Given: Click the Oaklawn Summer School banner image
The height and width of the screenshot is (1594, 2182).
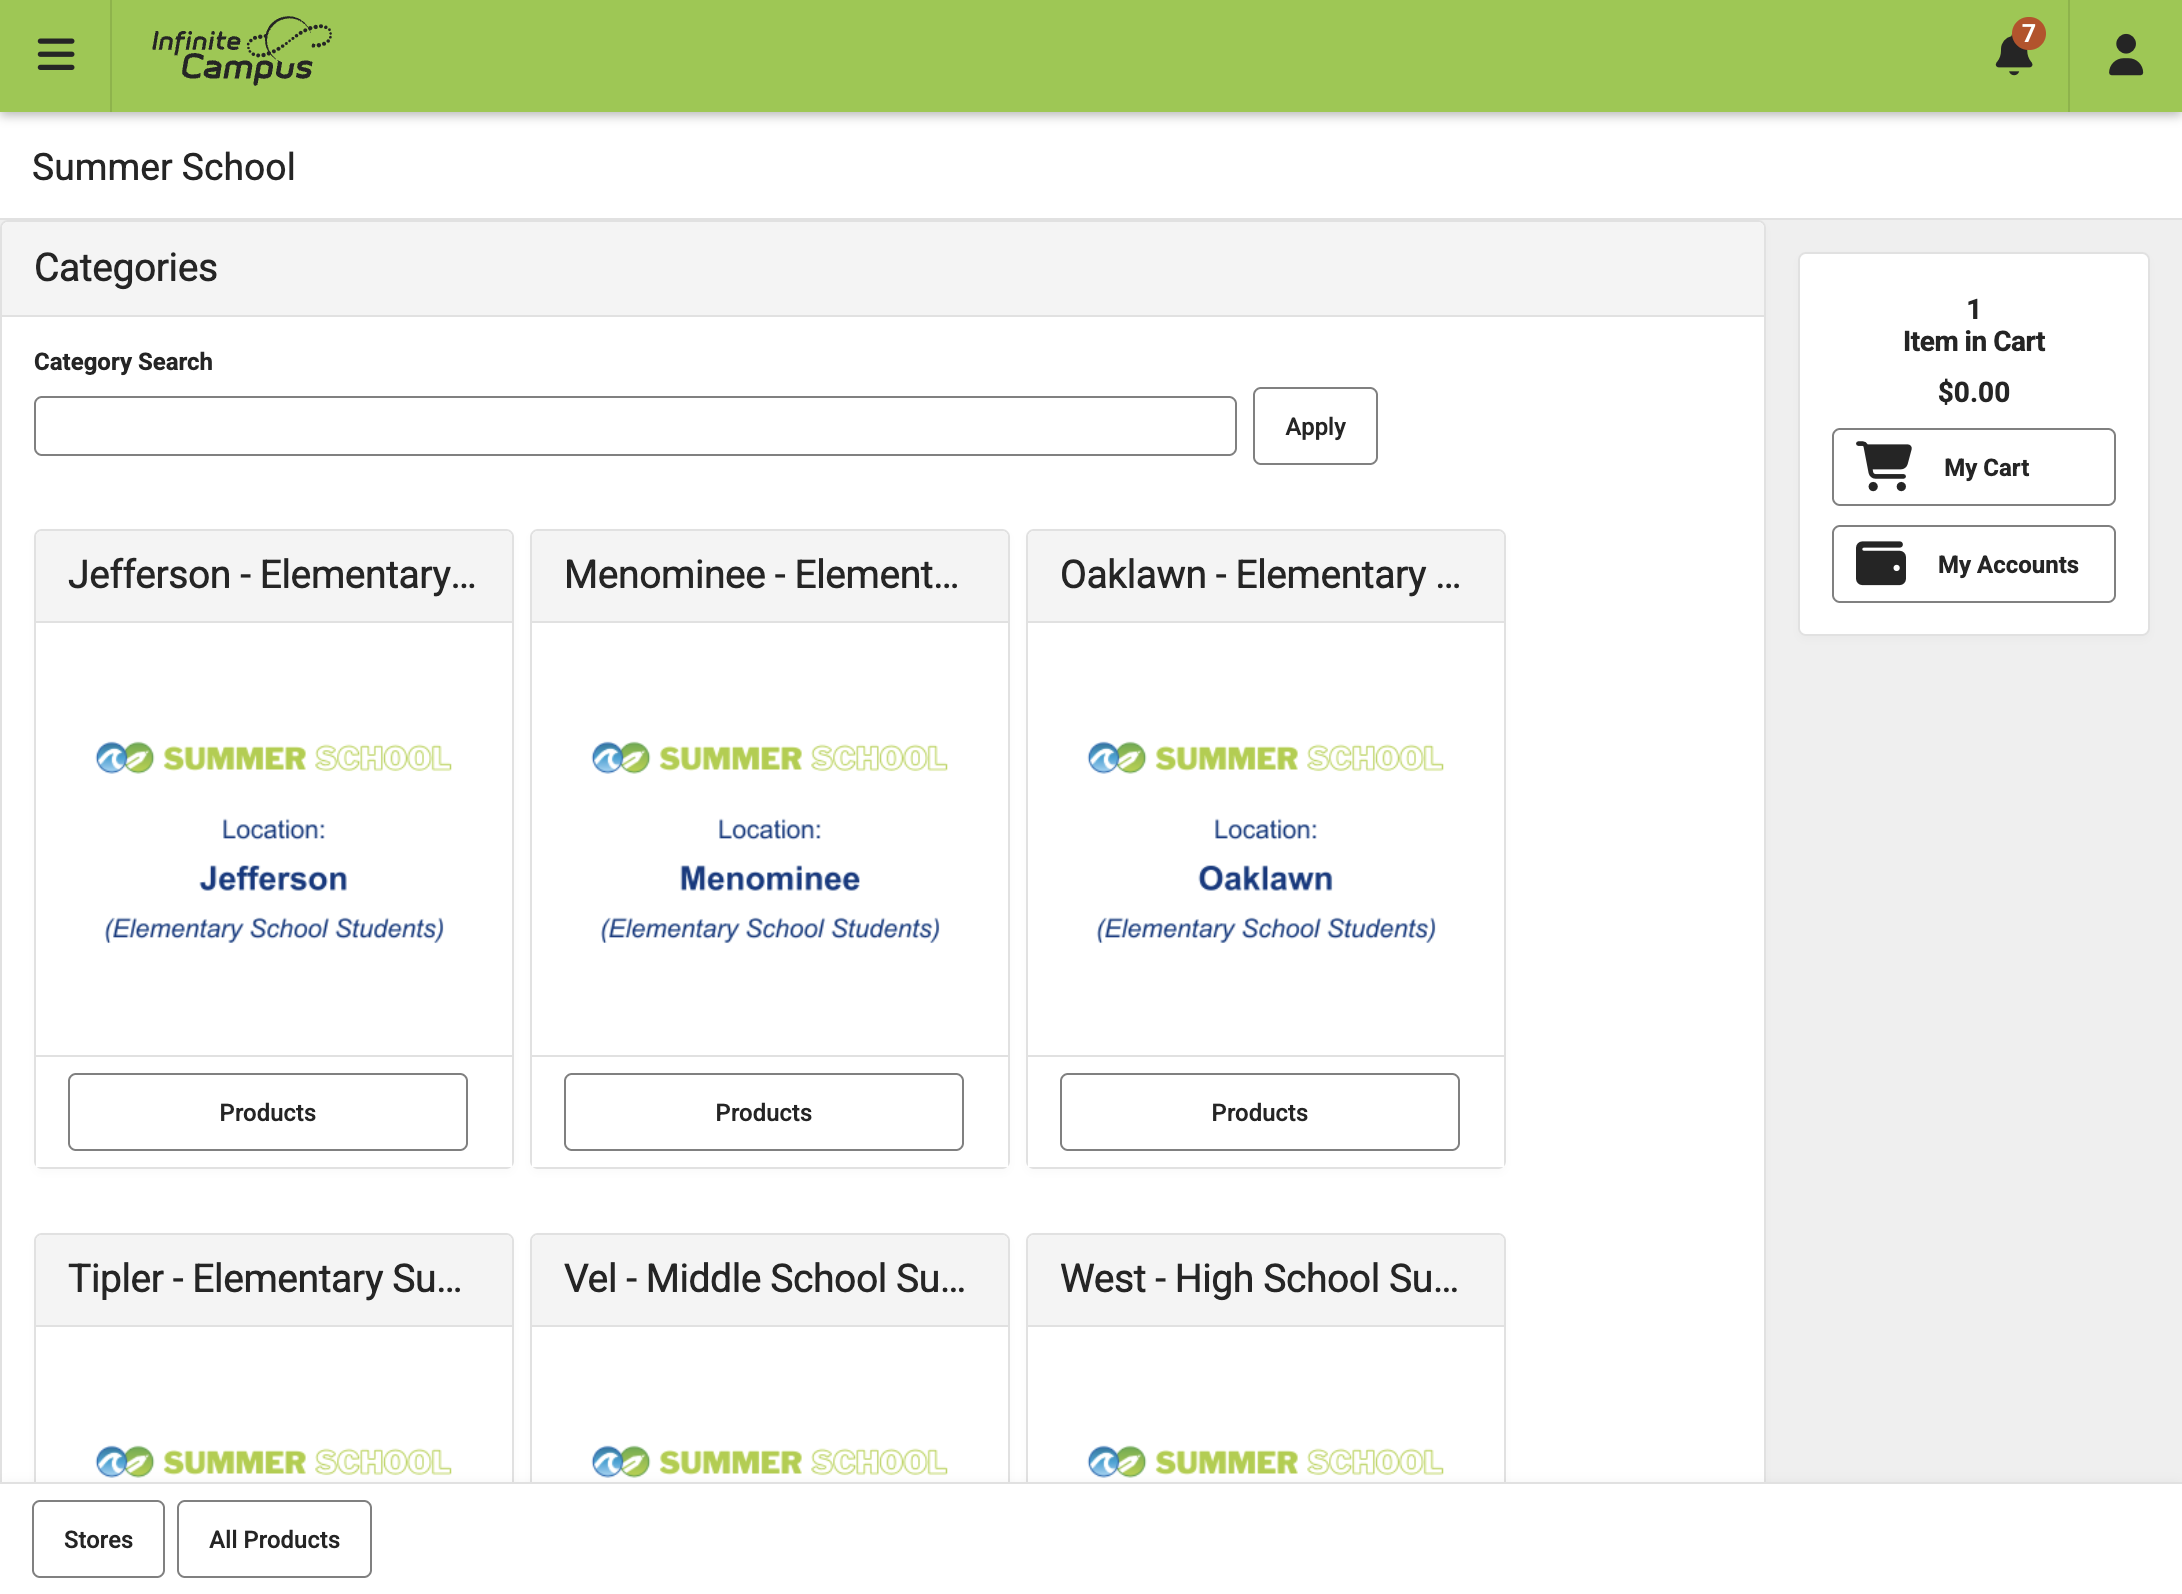Looking at the screenshot, I should tap(1266, 840).
